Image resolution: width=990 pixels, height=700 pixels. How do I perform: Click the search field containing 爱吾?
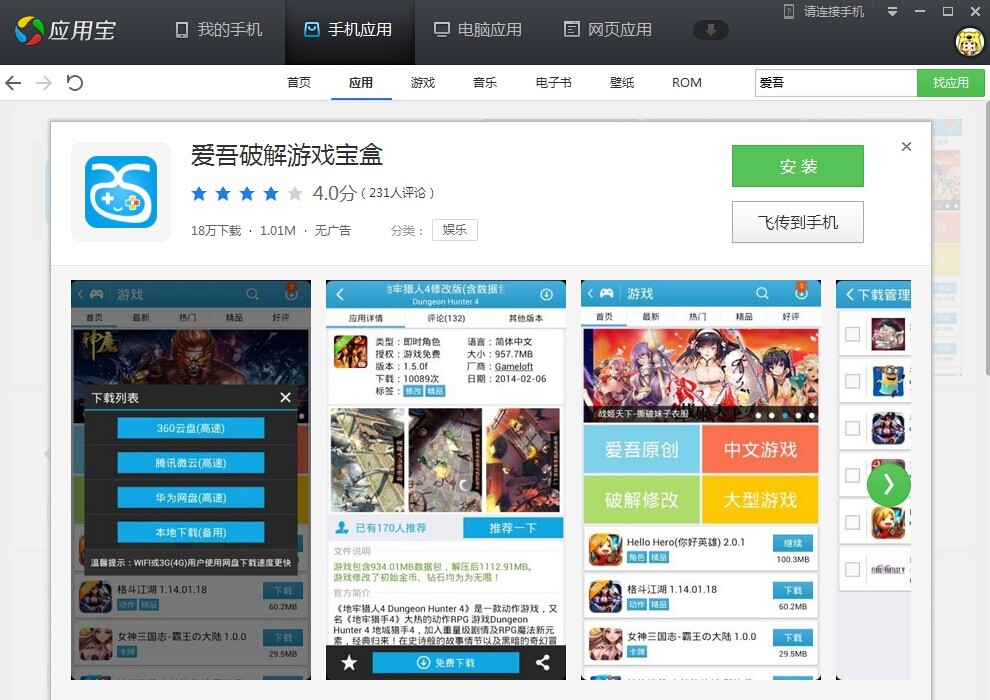pos(836,83)
